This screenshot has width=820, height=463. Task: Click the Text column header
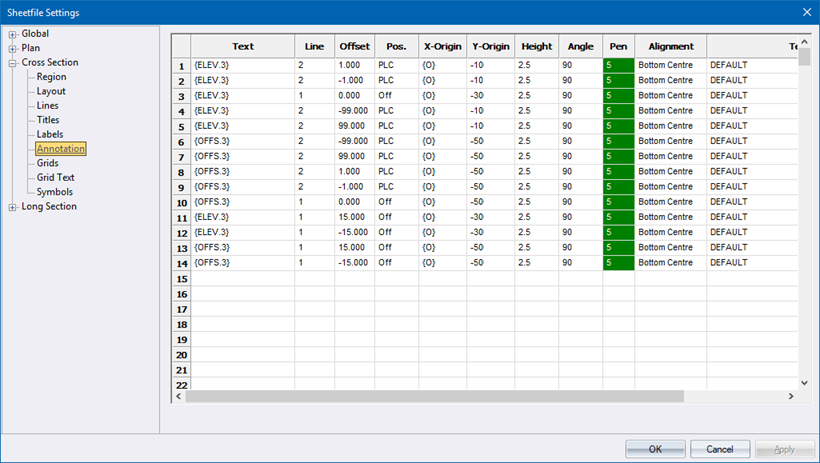tap(243, 46)
